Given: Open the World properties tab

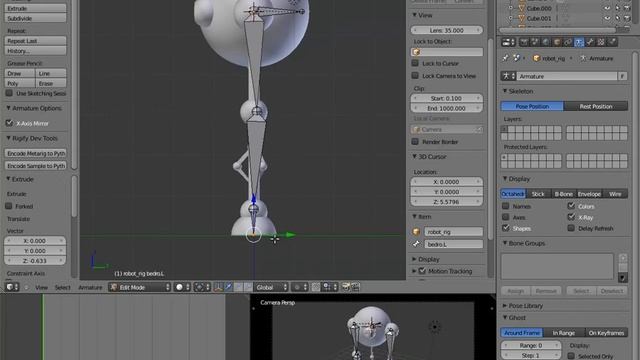Looking at the screenshot, I should pos(546,42).
